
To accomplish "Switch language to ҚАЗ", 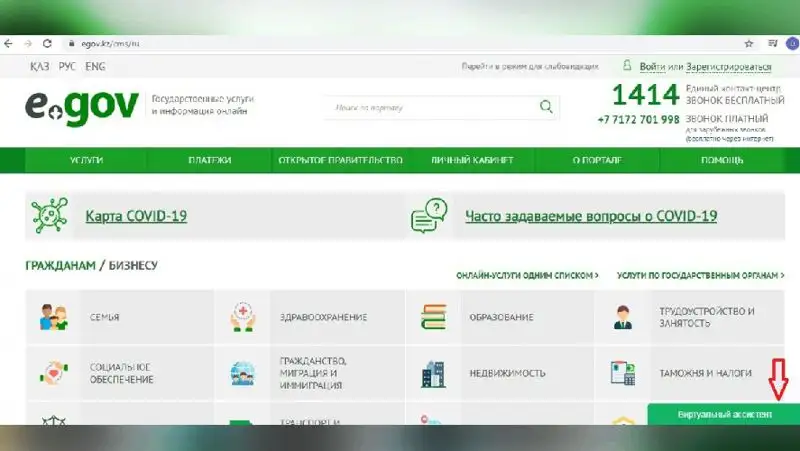I will pyautogui.click(x=39, y=67).
